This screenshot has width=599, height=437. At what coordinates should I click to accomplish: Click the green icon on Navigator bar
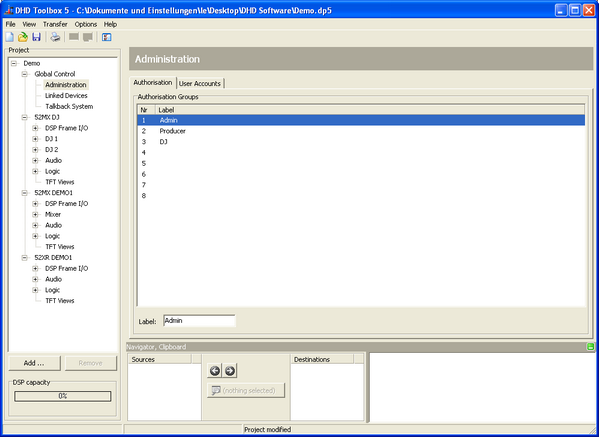coord(590,347)
